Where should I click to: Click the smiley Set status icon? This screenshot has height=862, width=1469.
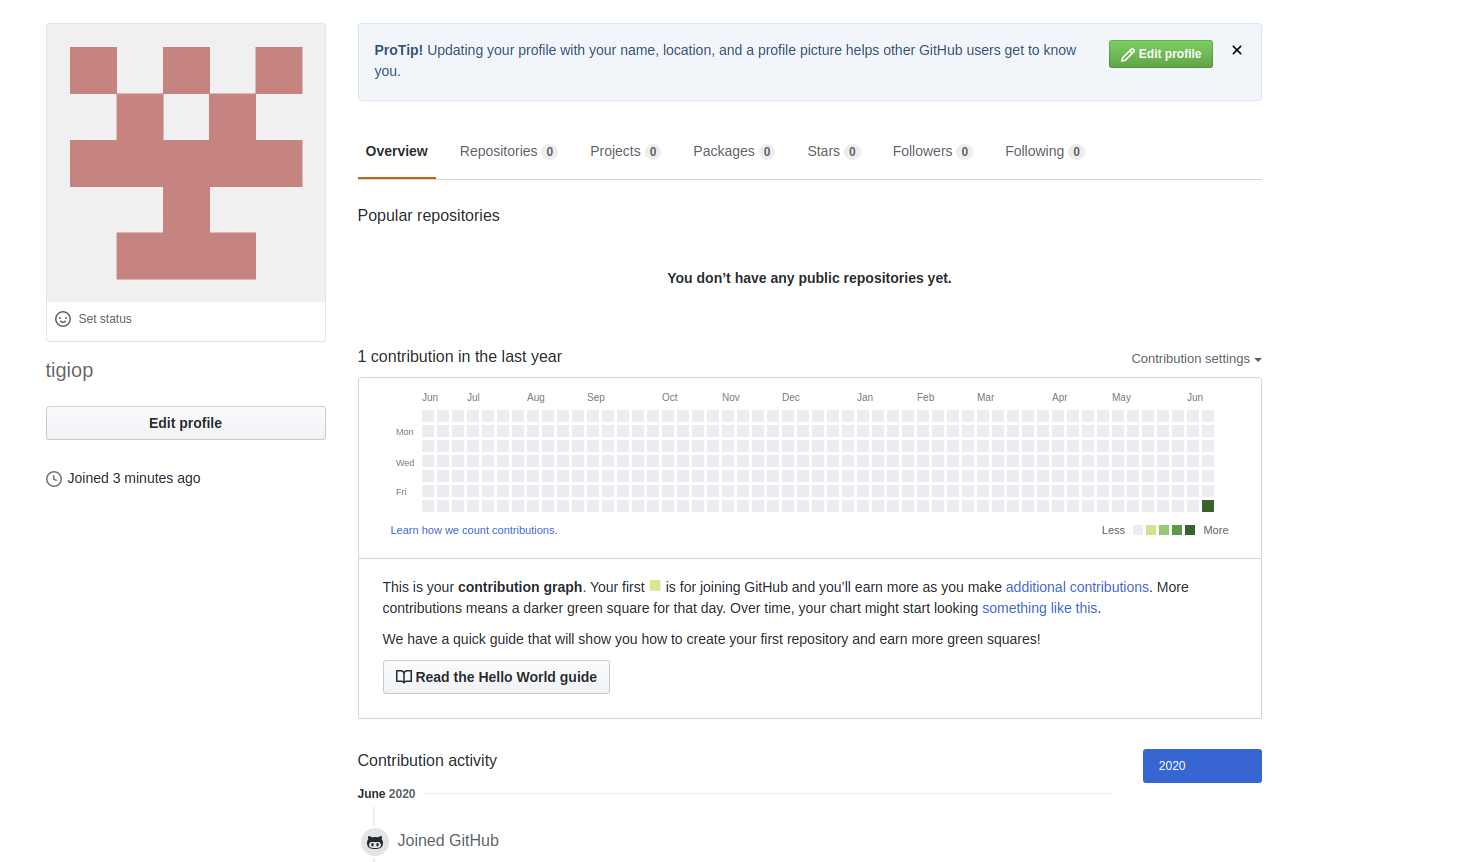(x=63, y=319)
